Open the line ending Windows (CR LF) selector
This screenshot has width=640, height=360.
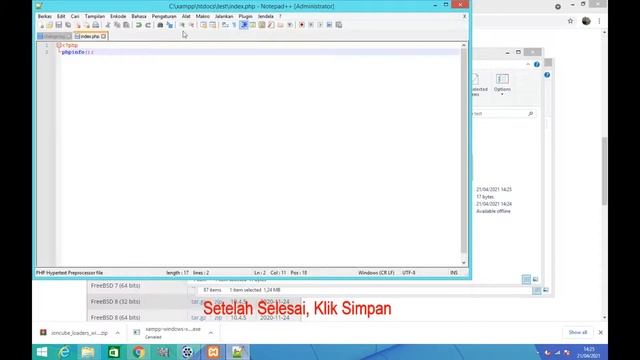coord(376,273)
